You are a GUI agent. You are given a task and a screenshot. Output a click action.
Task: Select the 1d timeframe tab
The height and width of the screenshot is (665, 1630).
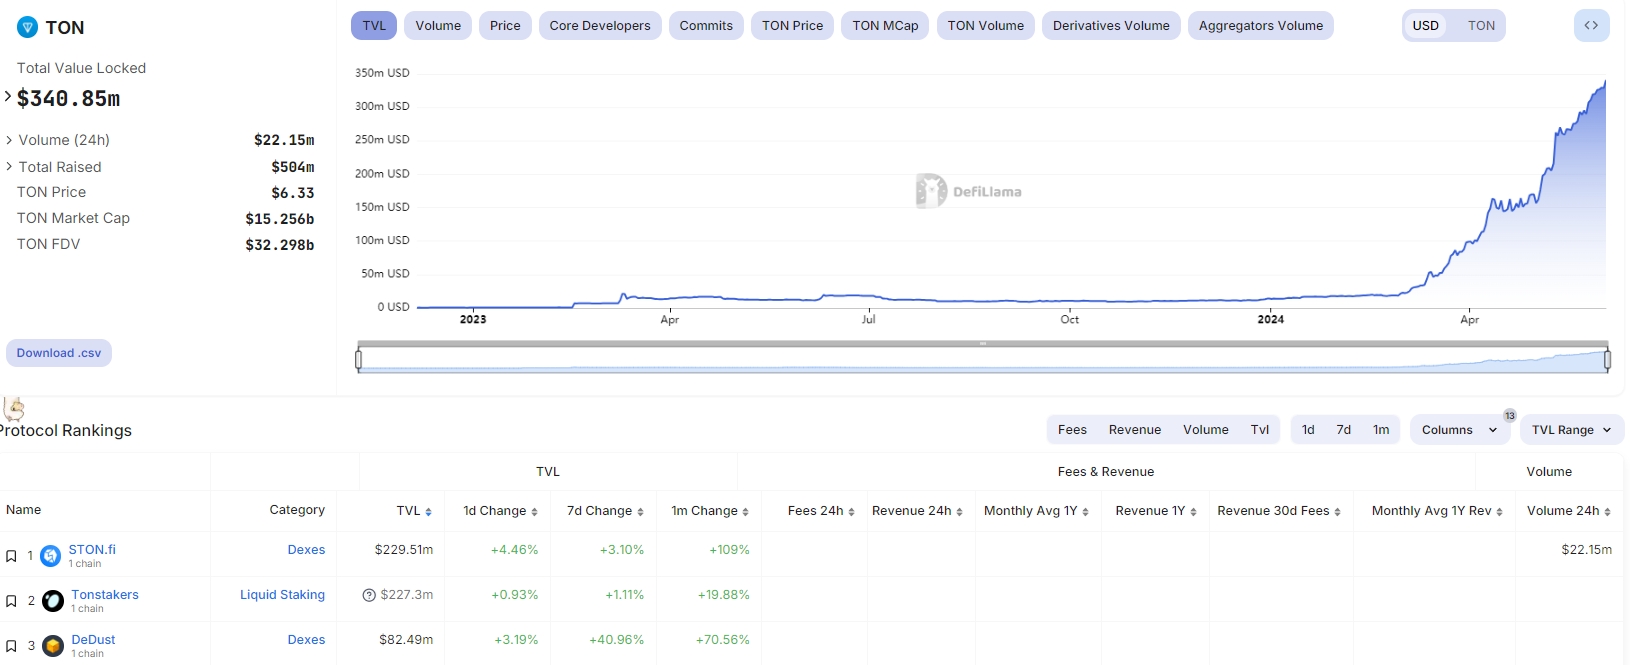pos(1308,430)
